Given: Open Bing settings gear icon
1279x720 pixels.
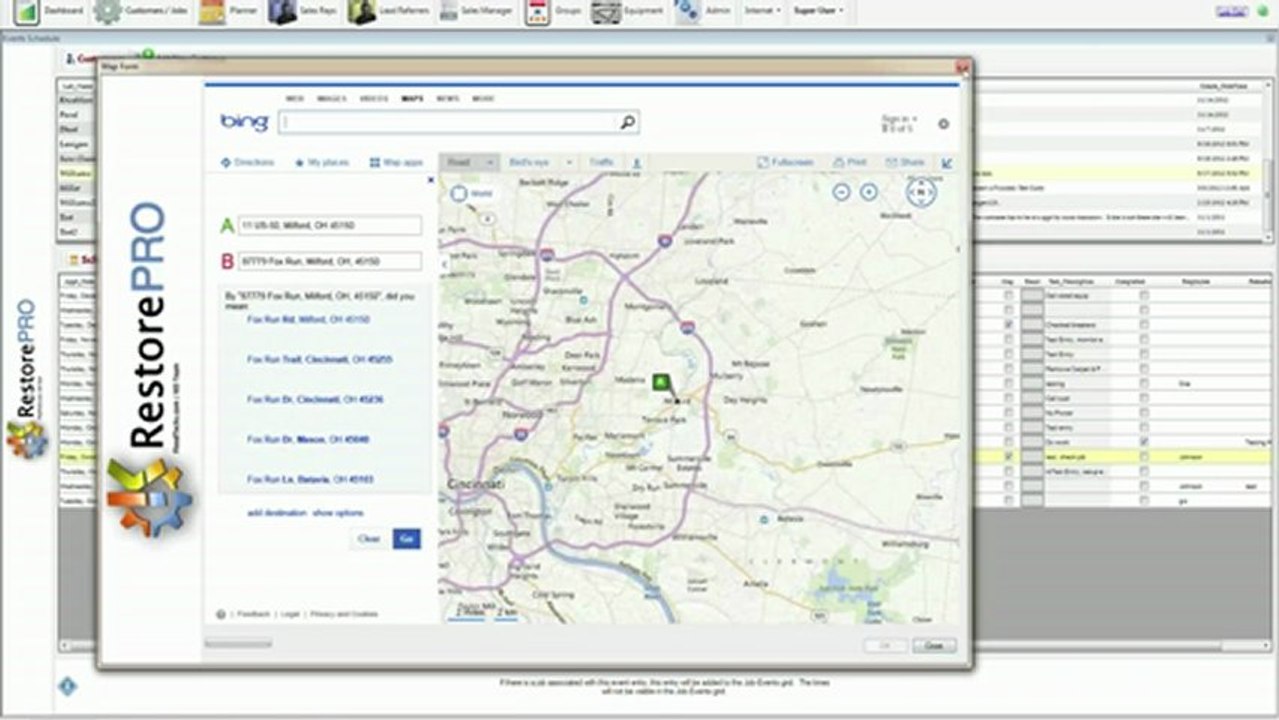Looking at the screenshot, I should [x=943, y=124].
